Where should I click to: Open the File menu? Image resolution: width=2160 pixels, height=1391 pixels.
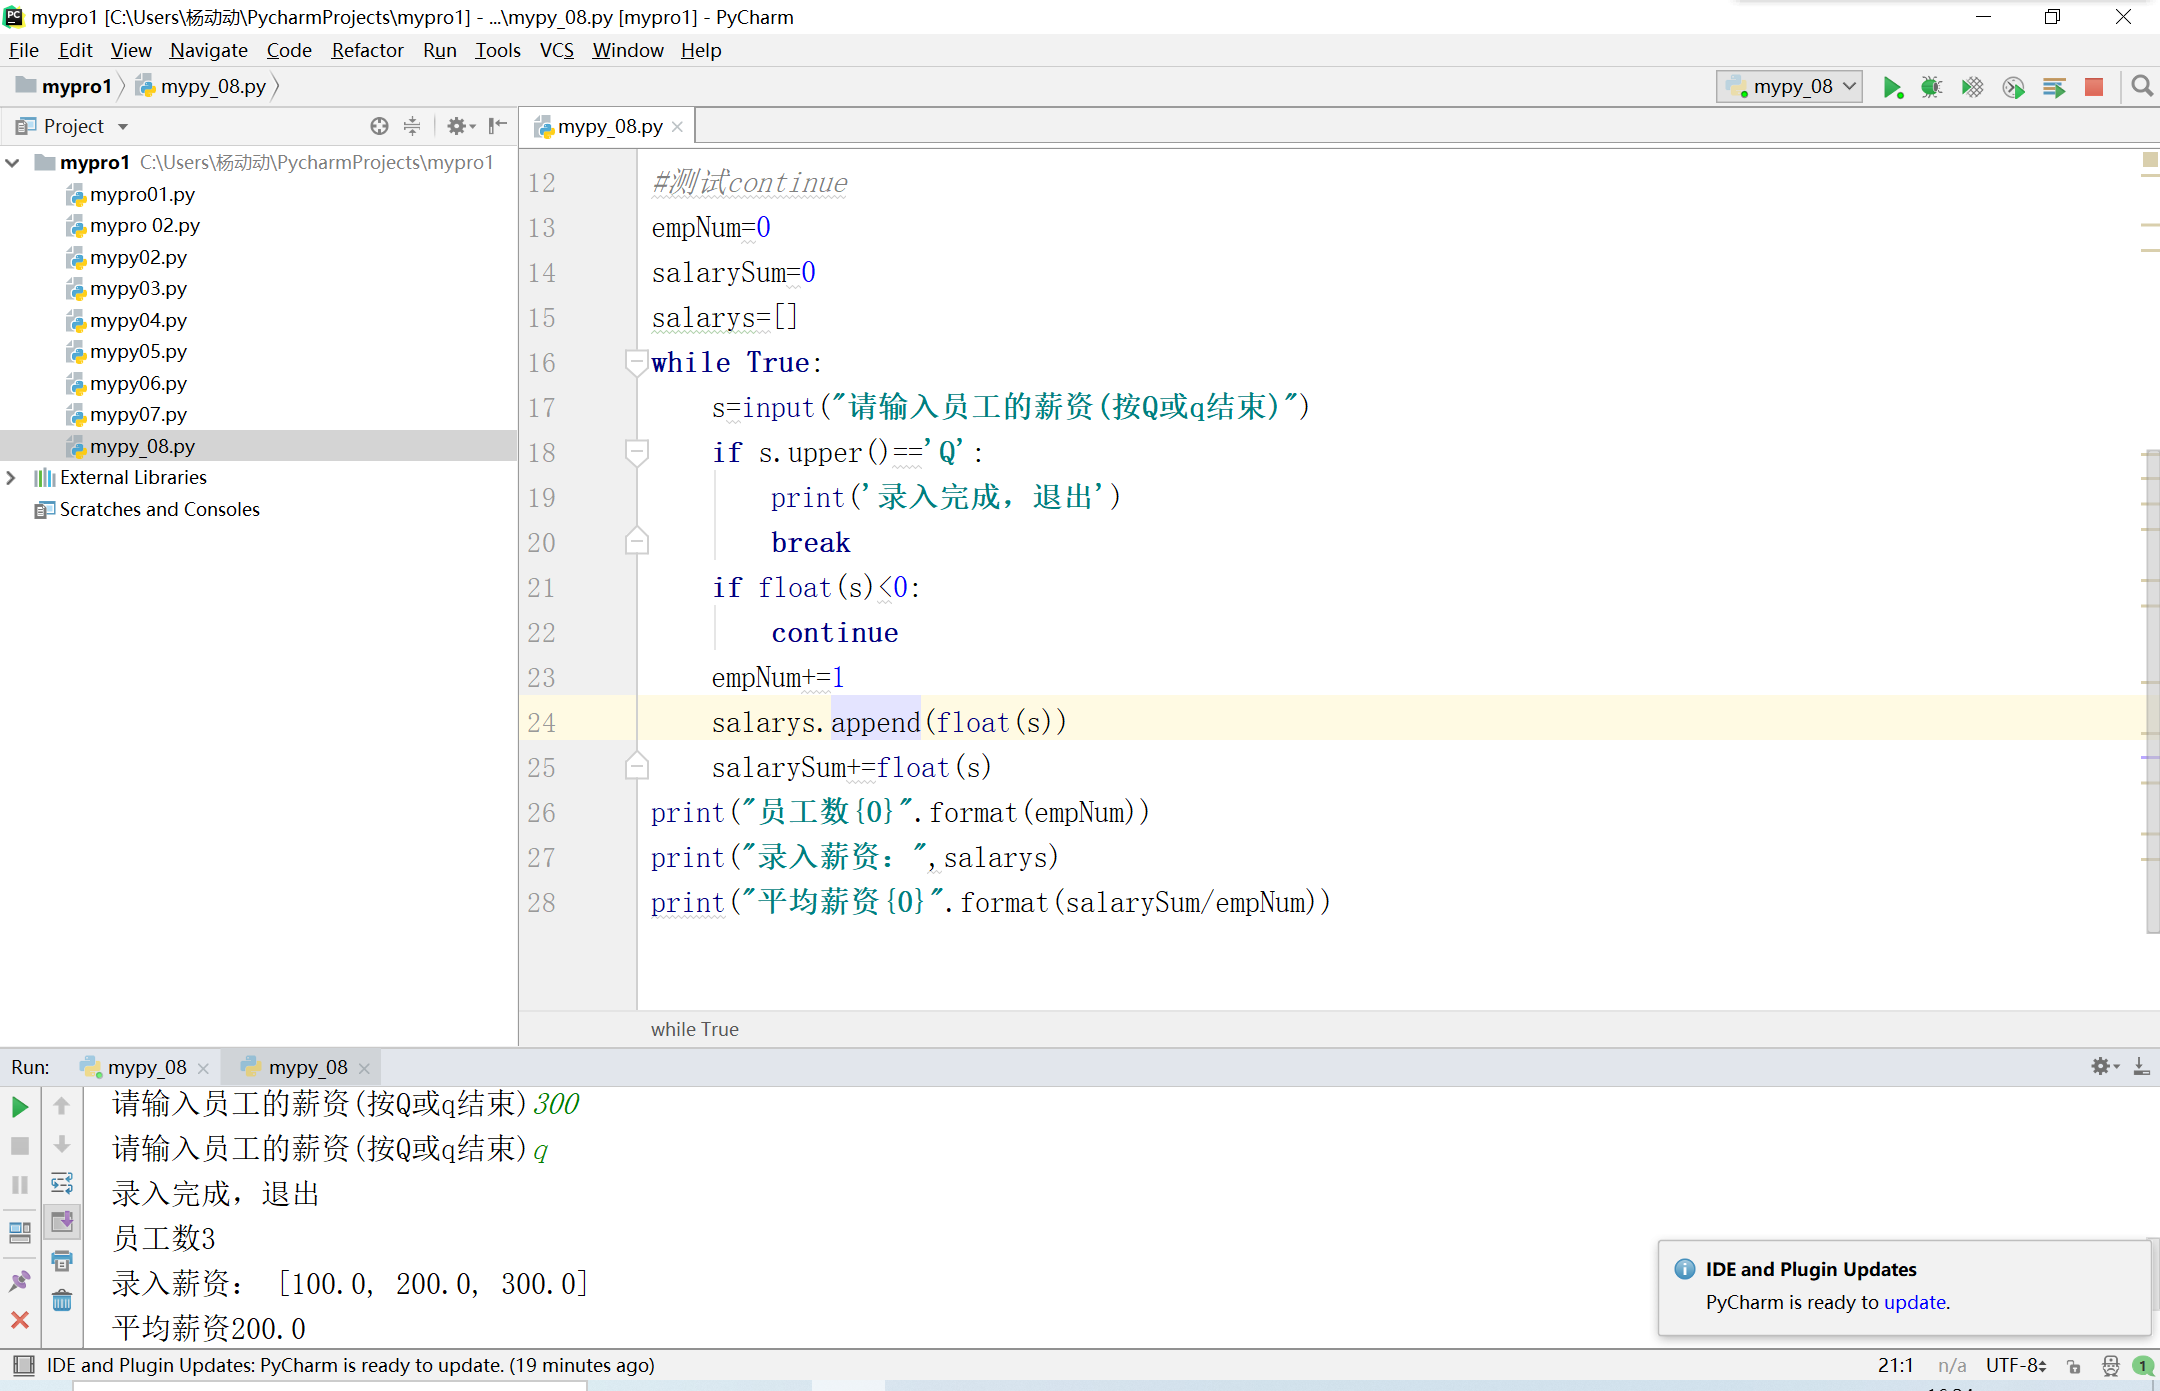[x=23, y=50]
